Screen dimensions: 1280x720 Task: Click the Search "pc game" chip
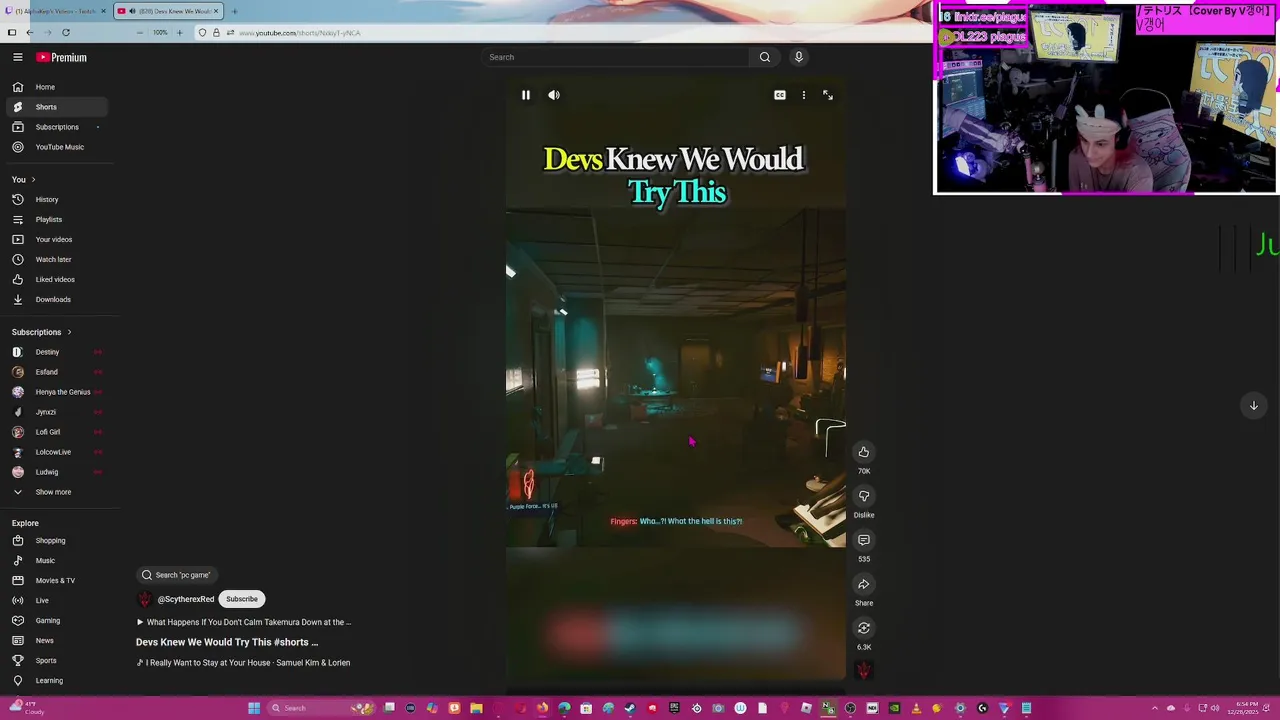pyautogui.click(x=176, y=575)
